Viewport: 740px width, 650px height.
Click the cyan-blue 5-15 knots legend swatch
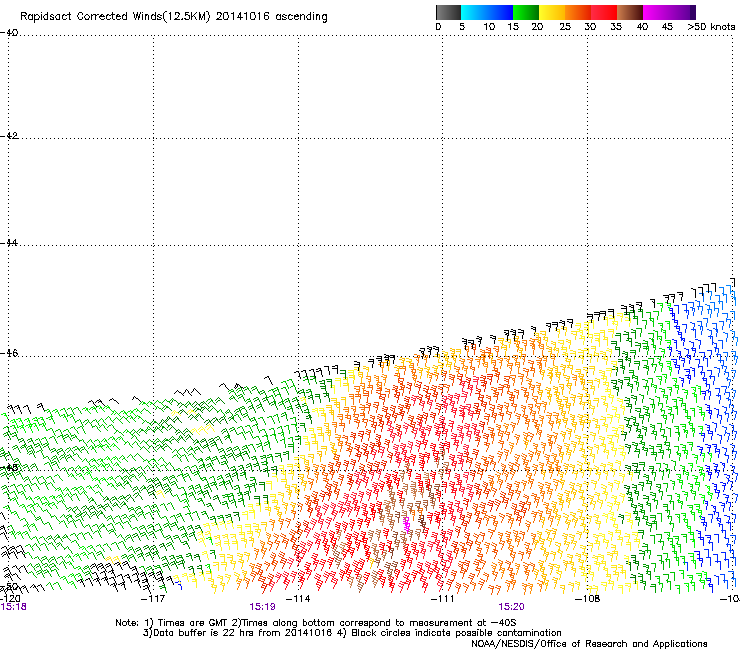(x=487, y=12)
